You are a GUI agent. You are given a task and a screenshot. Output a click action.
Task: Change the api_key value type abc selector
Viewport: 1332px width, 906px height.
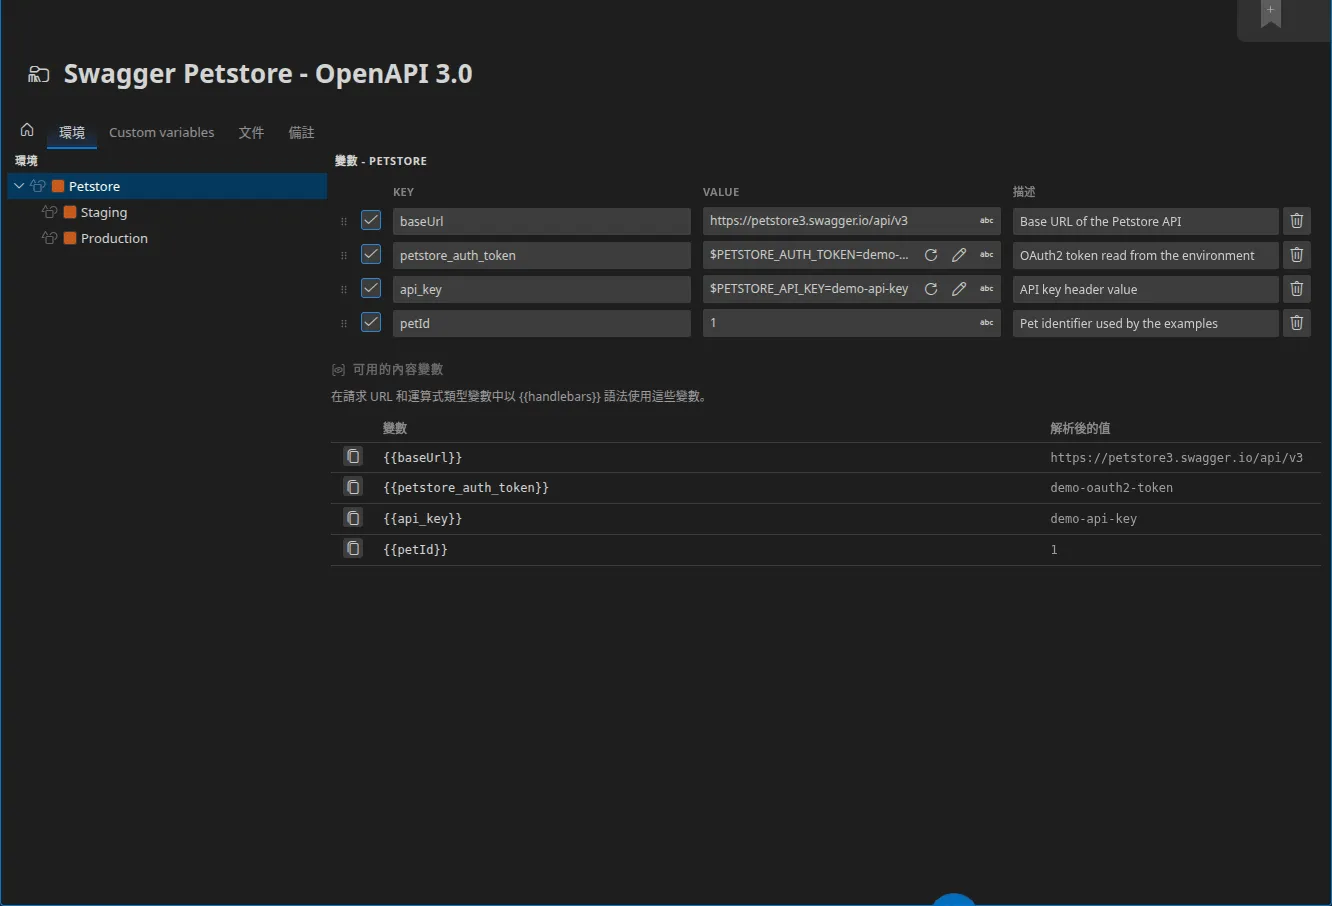click(x=987, y=289)
